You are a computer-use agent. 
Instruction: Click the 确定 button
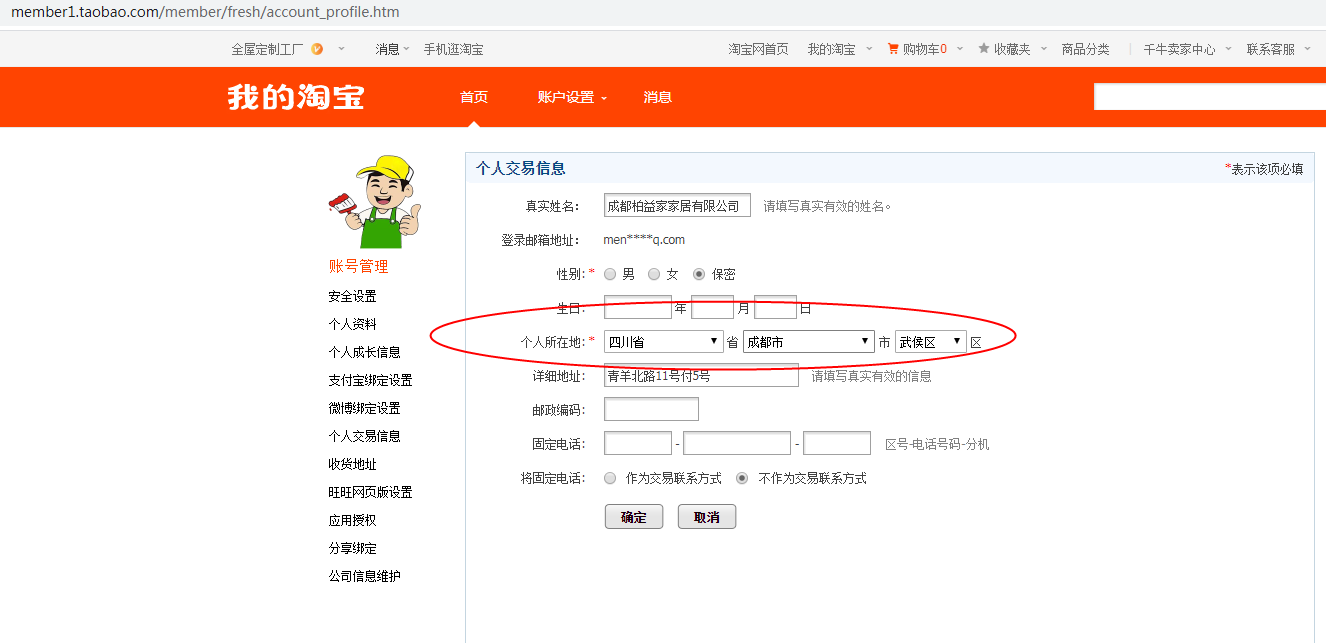click(634, 517)
